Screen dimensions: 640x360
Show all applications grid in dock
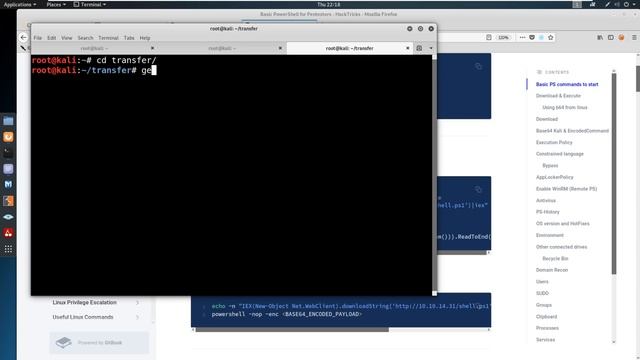click(8, 249)
